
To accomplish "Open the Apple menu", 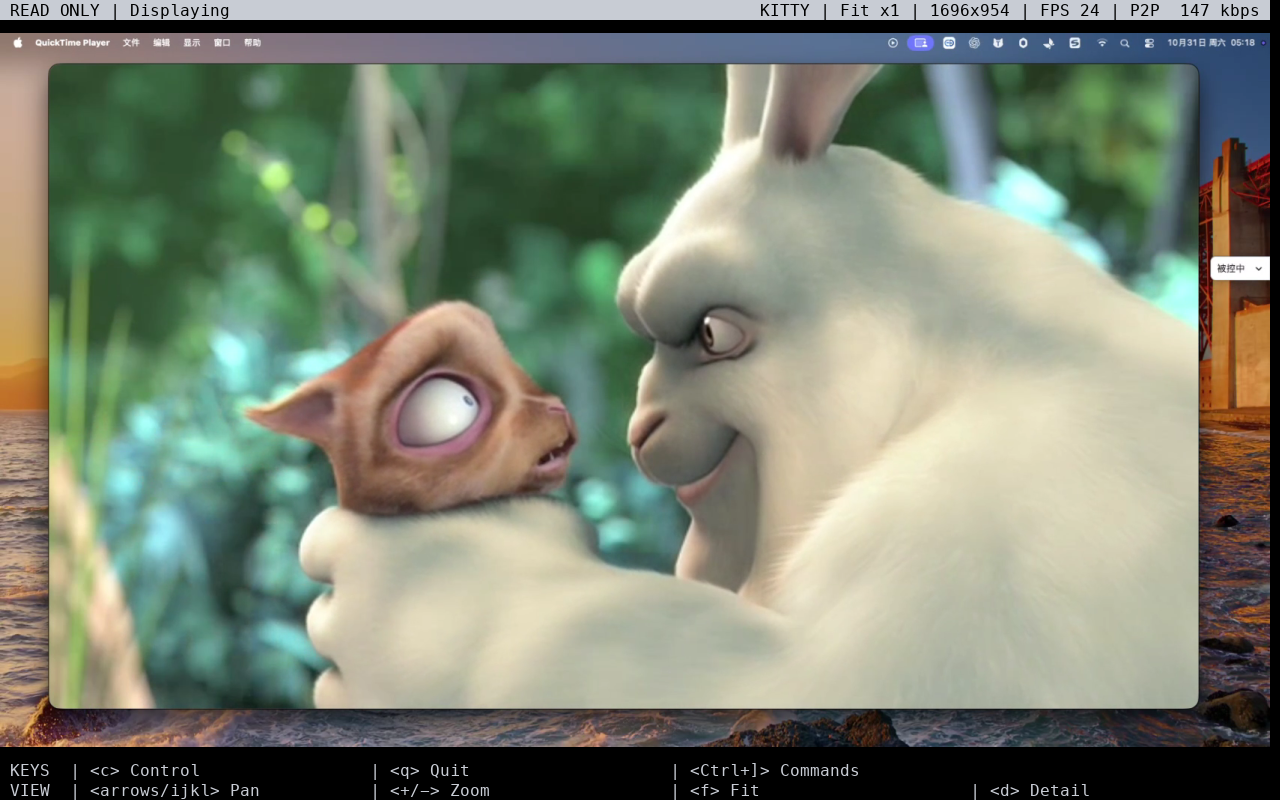I will click(18, 43).
